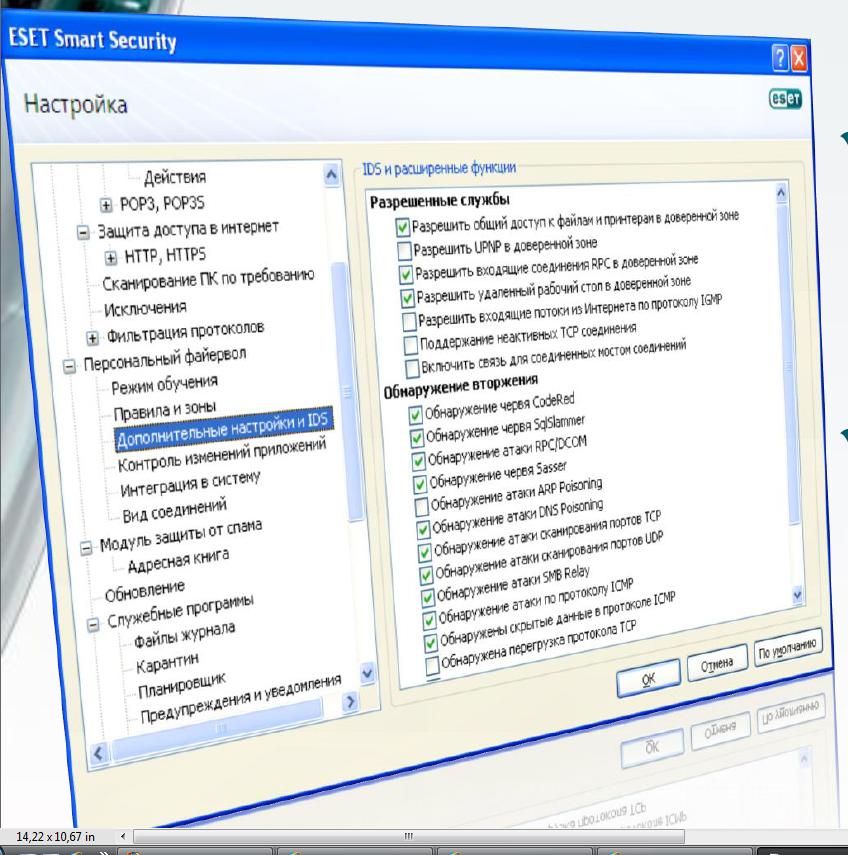Click the bottom viewer horizontal scrollbar thumb

[x=409, y=836]
